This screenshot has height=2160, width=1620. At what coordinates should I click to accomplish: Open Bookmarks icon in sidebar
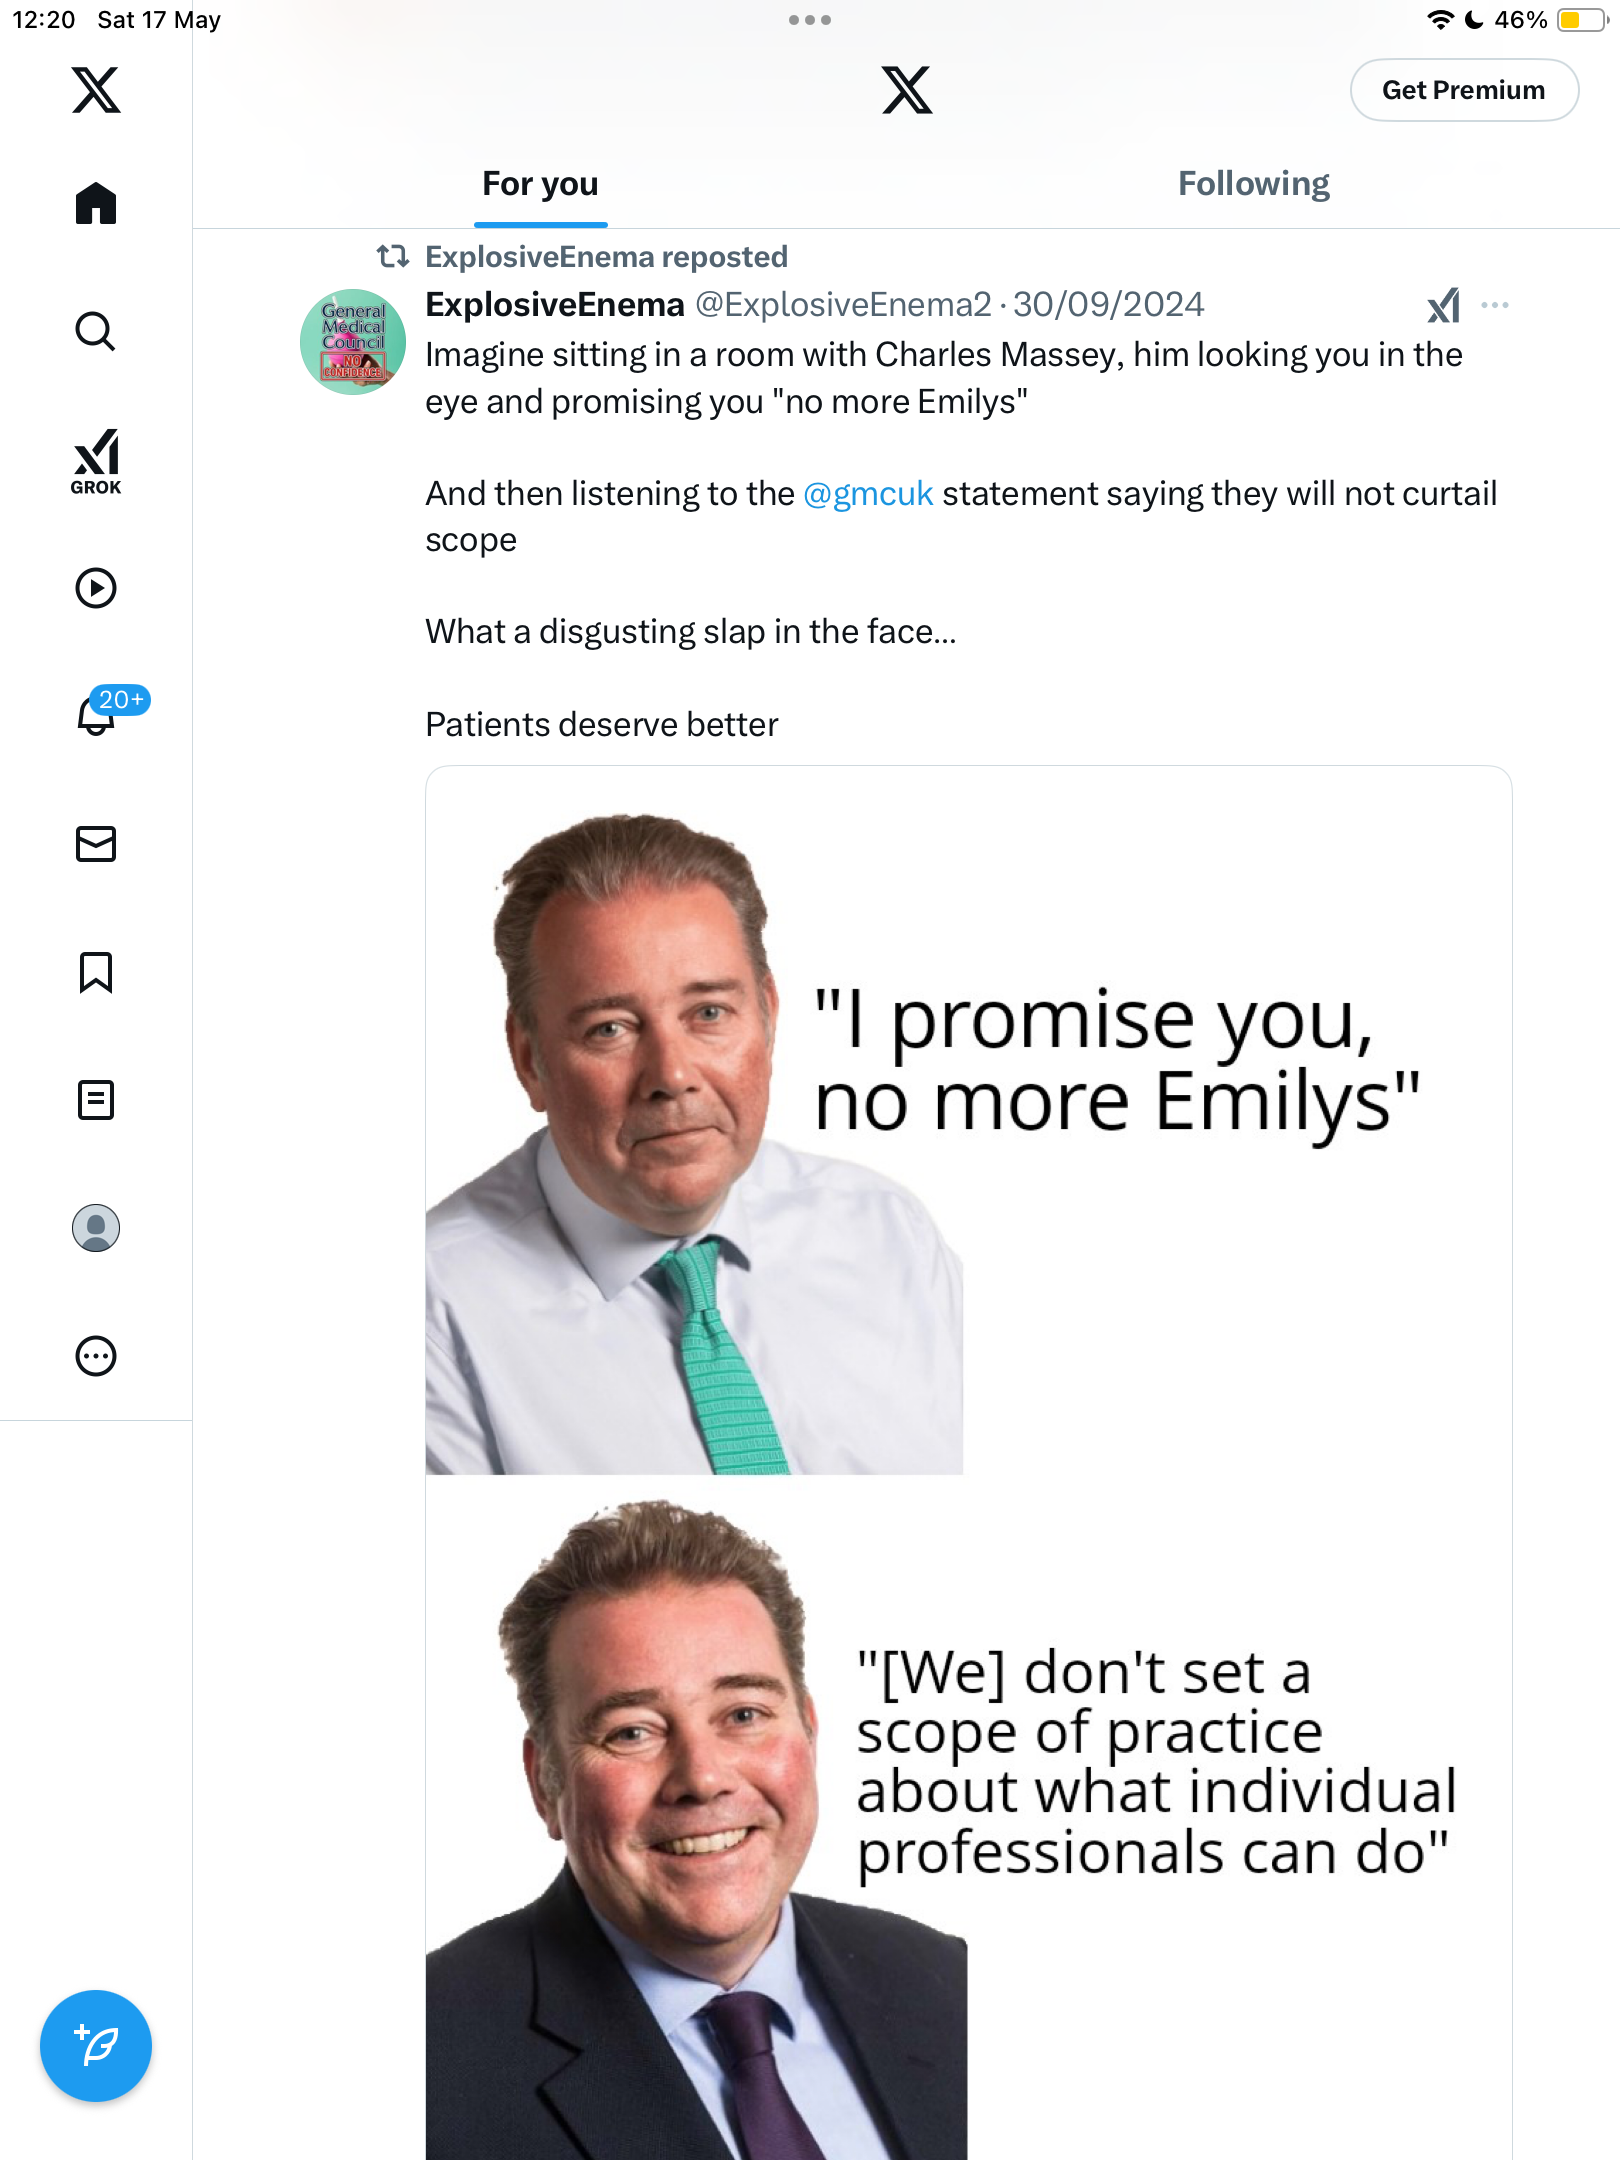96,972
